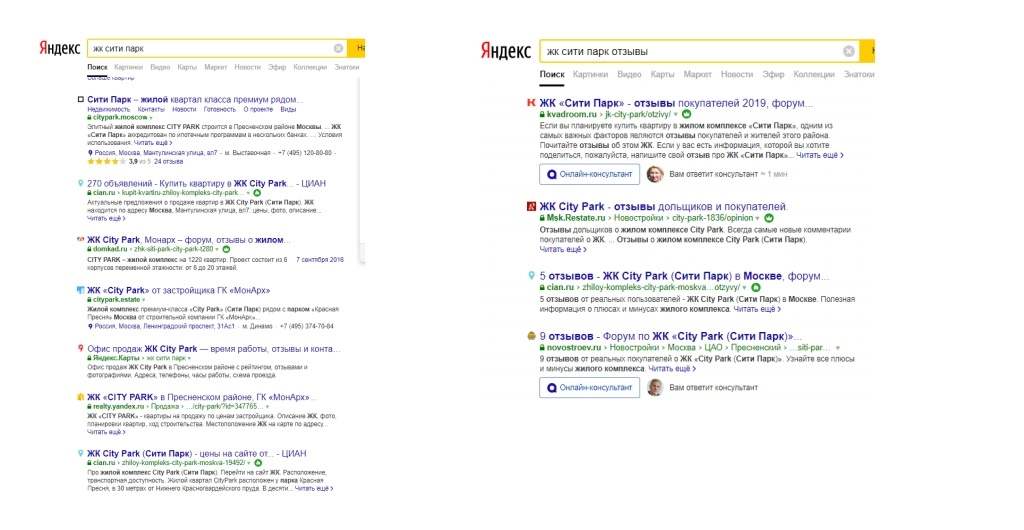
Task: Open the dropdown arrow after domkad.ru URL
Action: click(217, 249)
